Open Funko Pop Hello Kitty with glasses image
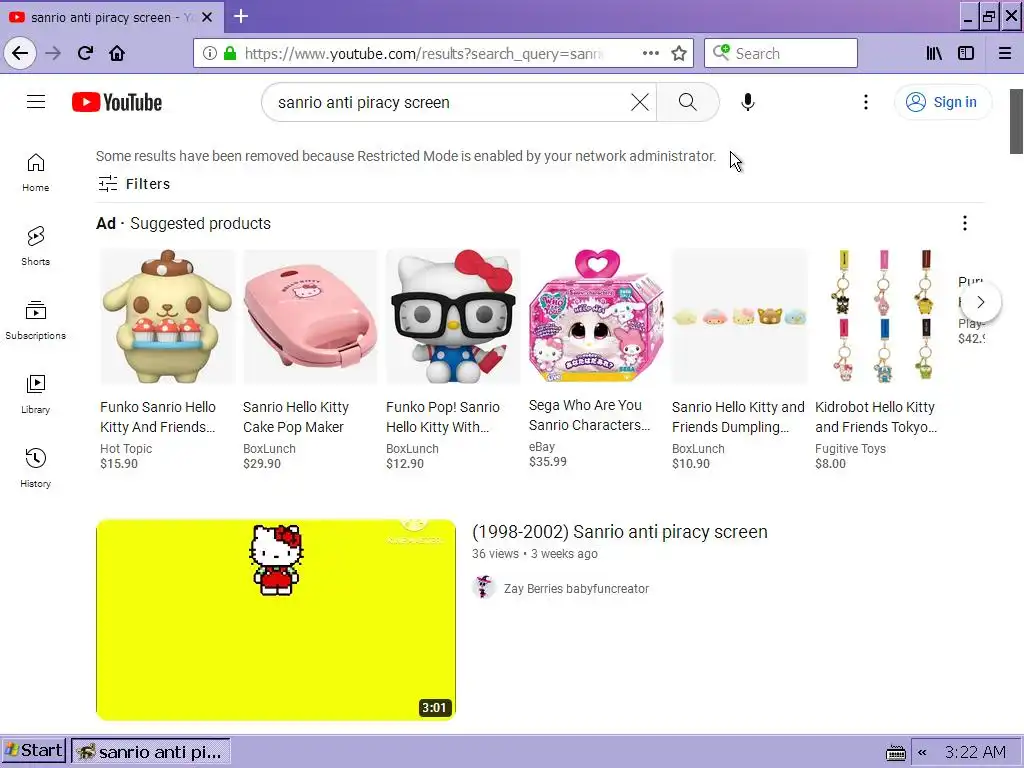The height and width of the screenshot is (768, 1024). pyautogui.click(x=453, y=316)
